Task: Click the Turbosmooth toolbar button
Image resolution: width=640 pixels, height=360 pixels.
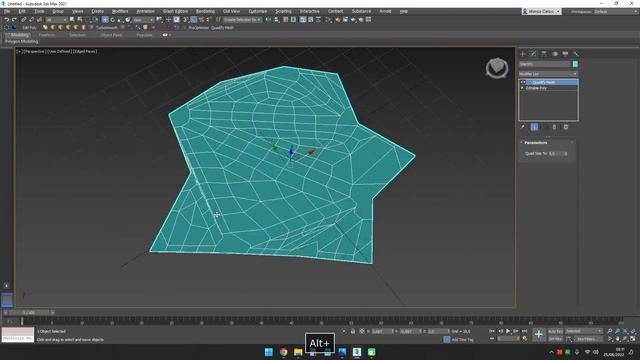Action: click(x=107, y=28)
